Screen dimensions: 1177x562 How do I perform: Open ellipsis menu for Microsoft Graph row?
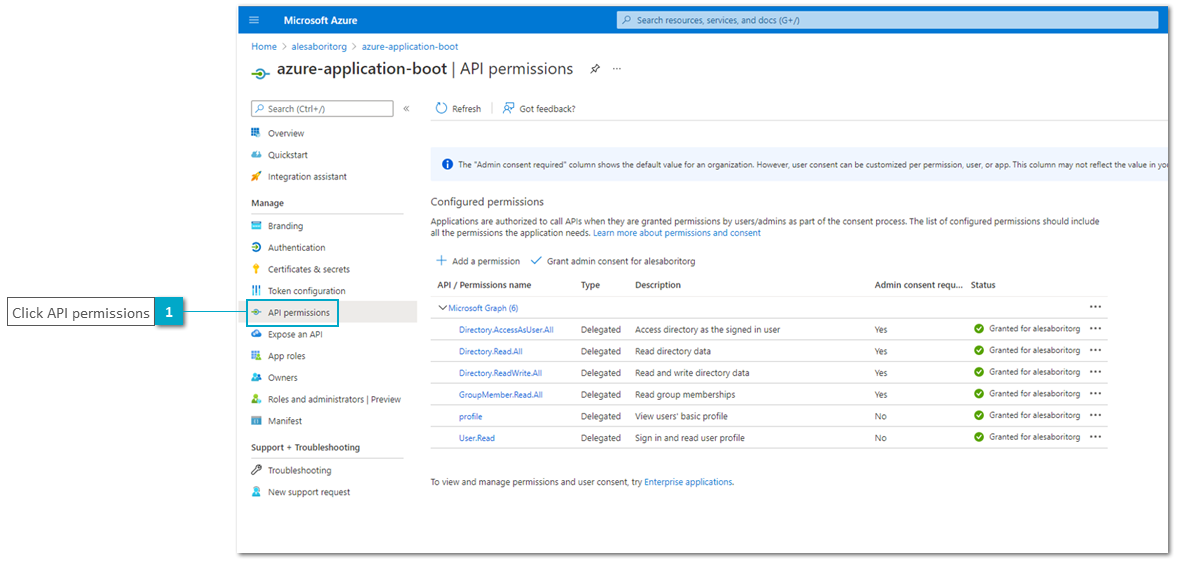click(1095, 307)
